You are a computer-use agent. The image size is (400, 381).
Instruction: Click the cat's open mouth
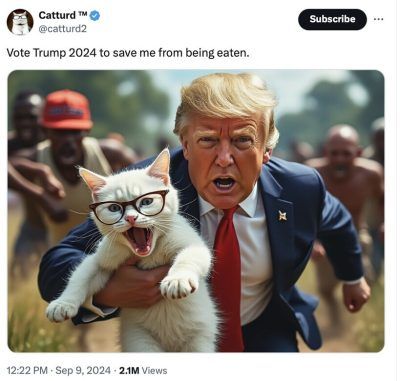click(x=140, y=239)
